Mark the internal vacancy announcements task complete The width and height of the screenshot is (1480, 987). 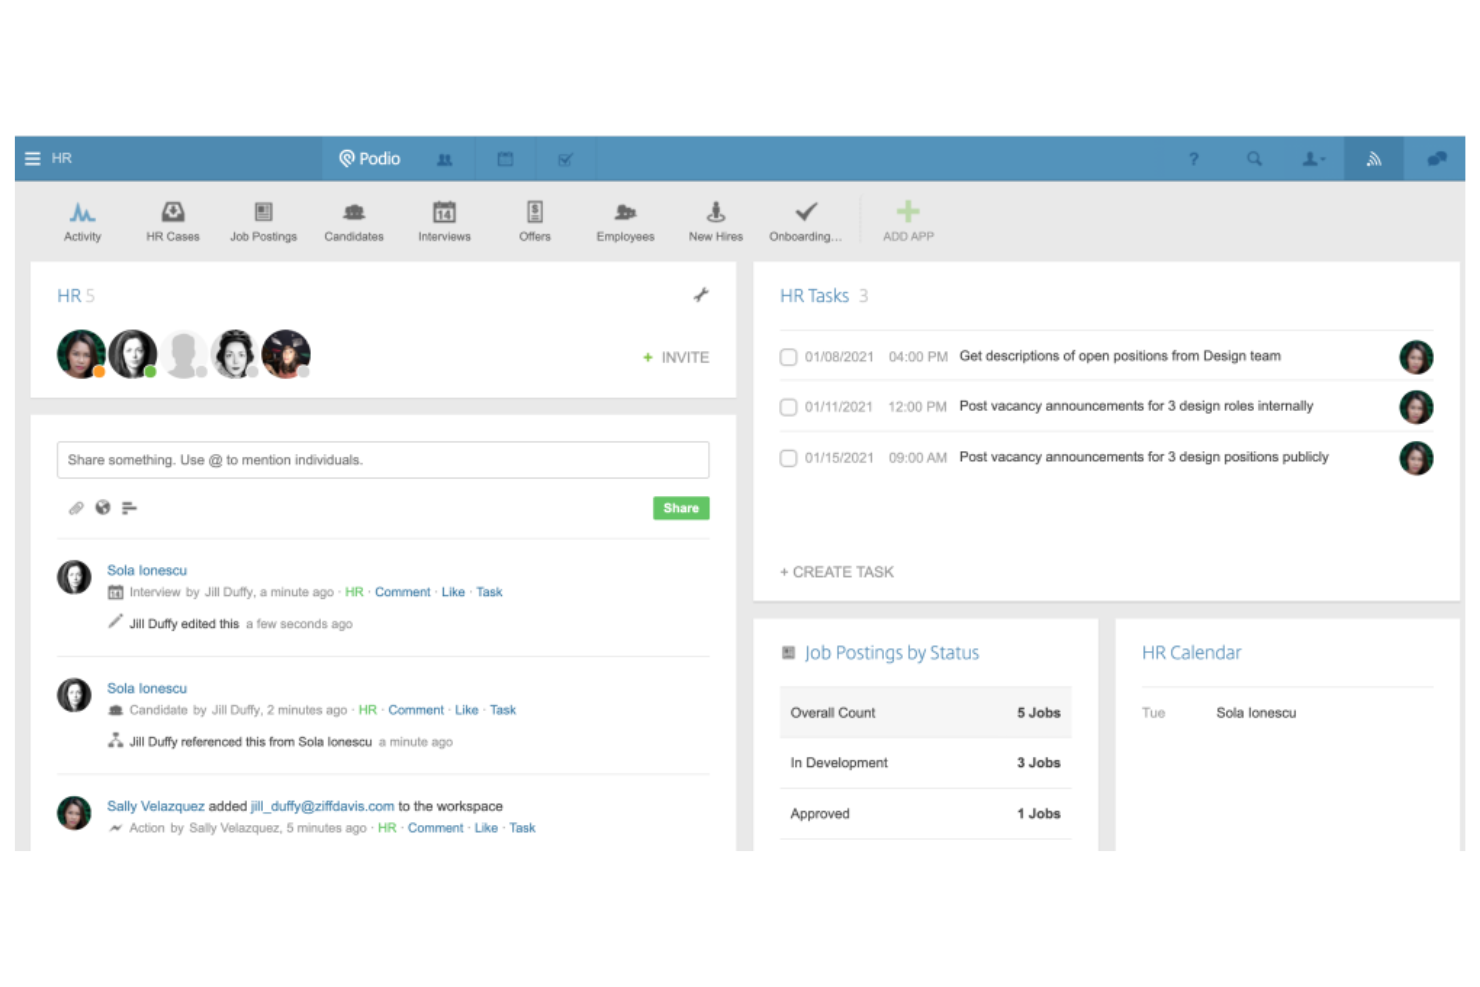pyautogui.click(x=788, y=407)
